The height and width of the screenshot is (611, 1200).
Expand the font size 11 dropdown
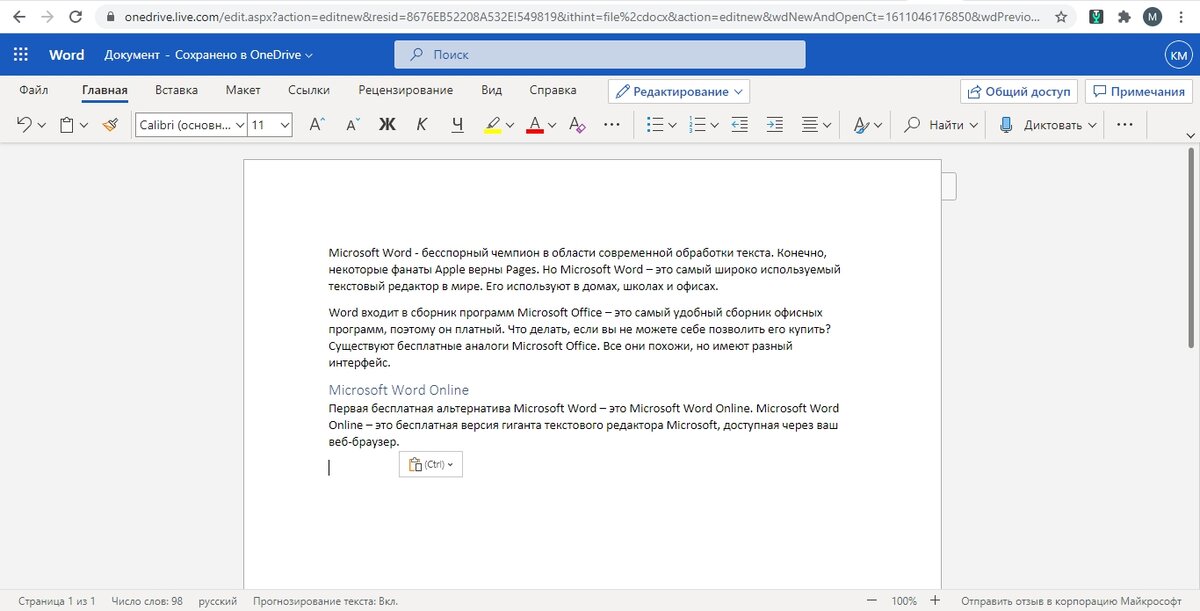[267, 125]
